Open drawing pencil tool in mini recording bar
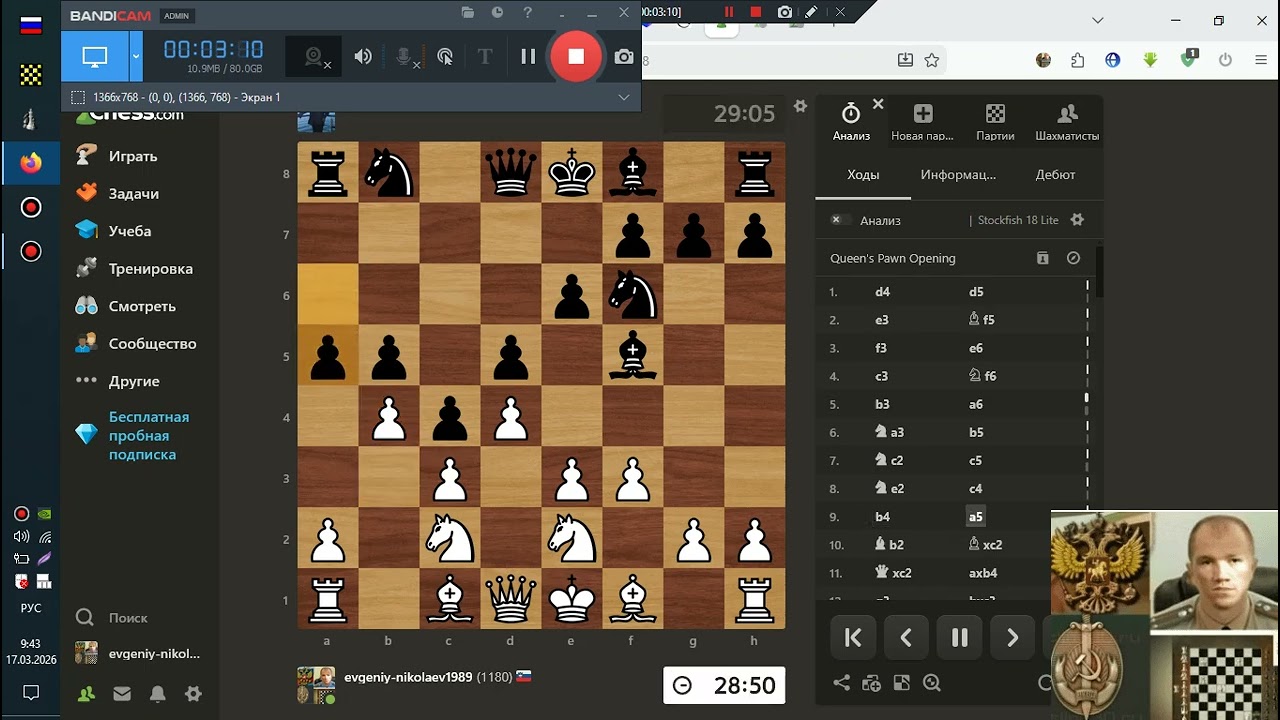Image resolution: width=1280 pixels, height=720 pixels. pos(811,12)
